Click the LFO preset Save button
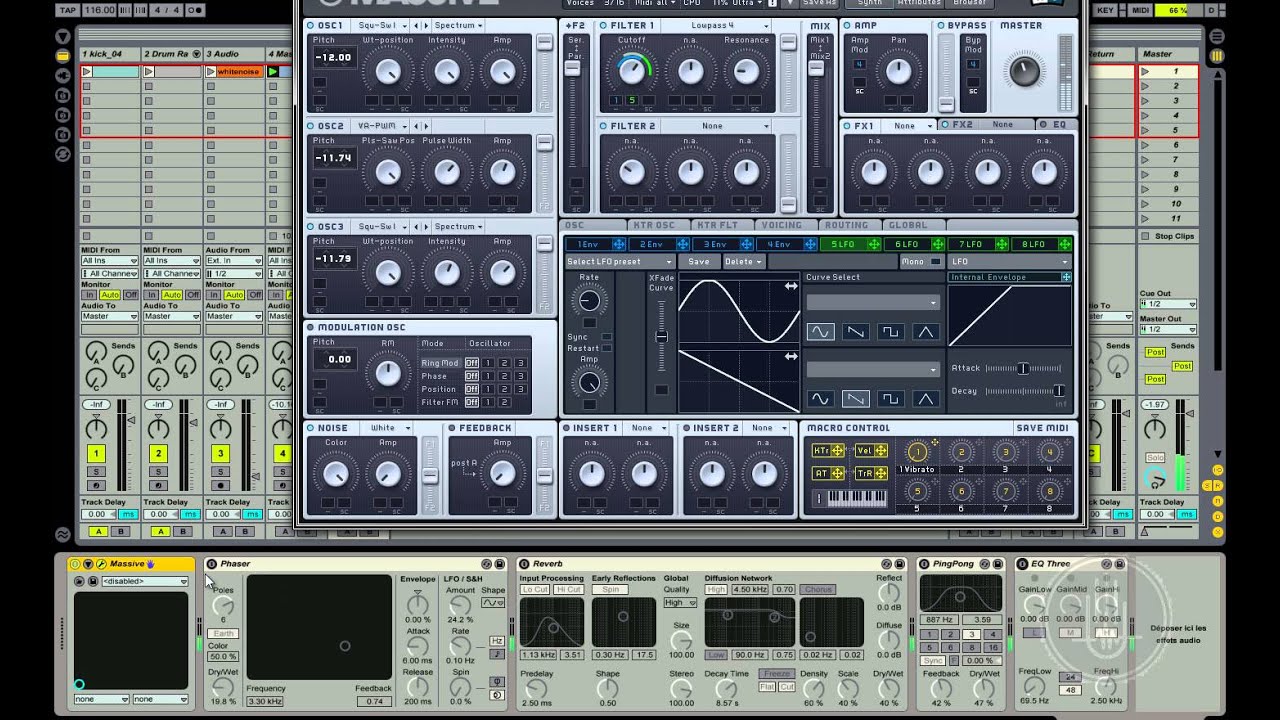Image resolution: width=1280 pixels, height=720 pixels. [x=699, y=262]
